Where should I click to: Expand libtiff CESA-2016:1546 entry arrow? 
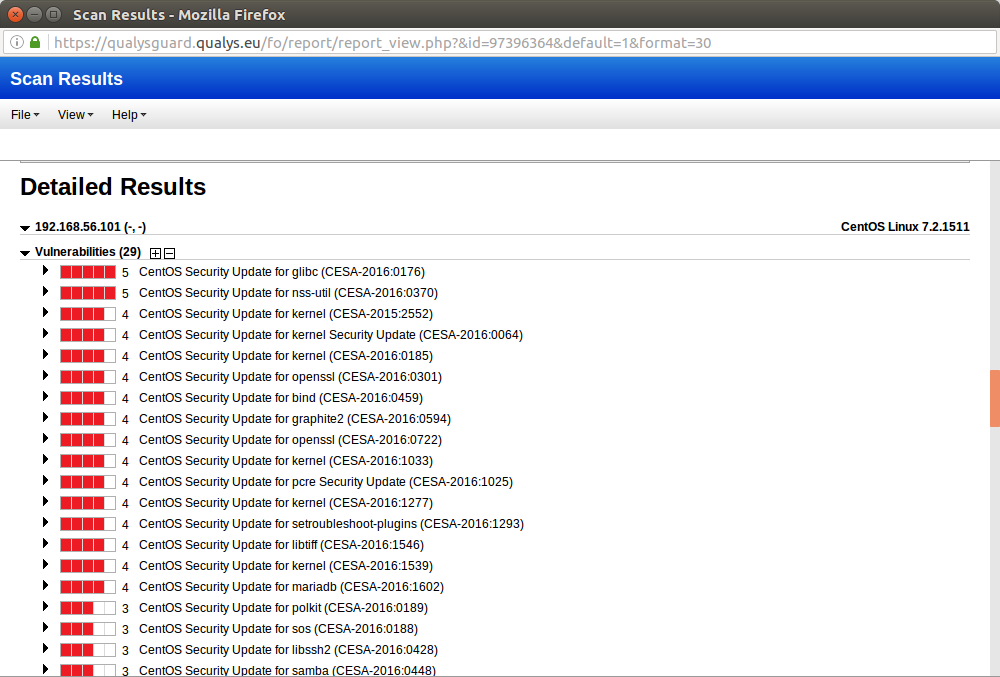tap(45, 544)
